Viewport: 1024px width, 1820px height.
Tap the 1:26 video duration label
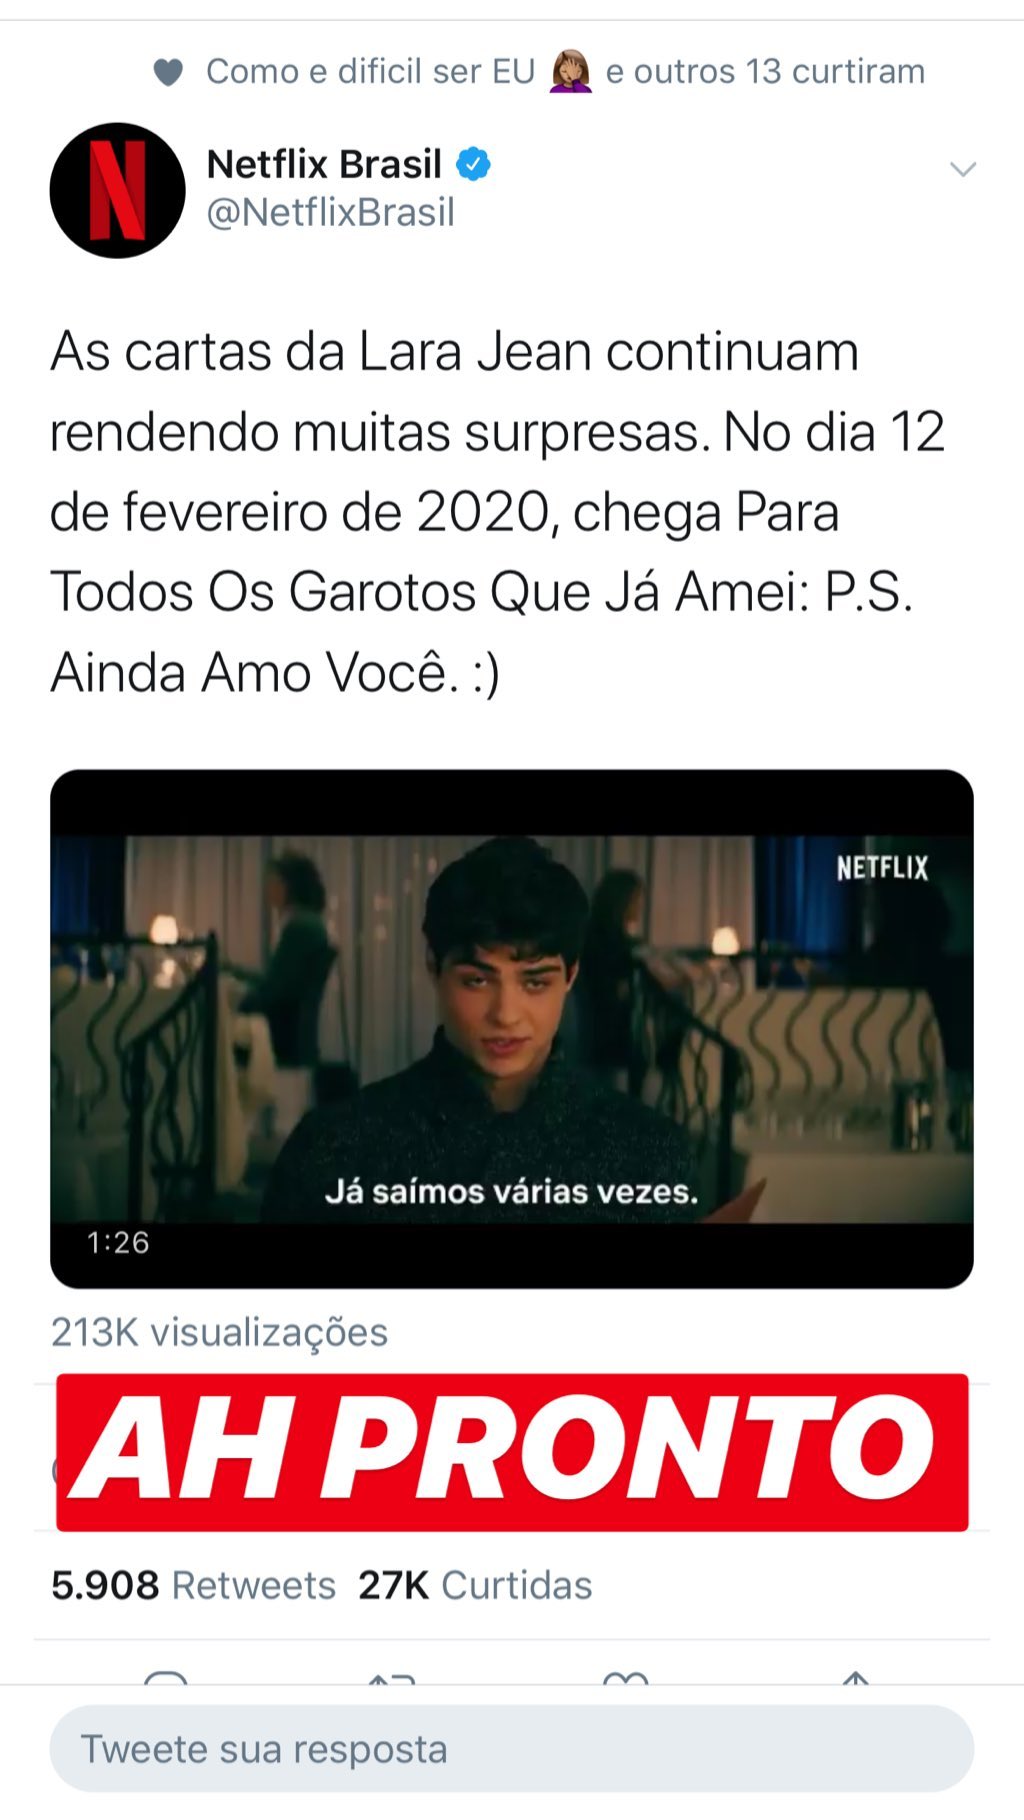pyautogui.click(x=118, y=1243)
